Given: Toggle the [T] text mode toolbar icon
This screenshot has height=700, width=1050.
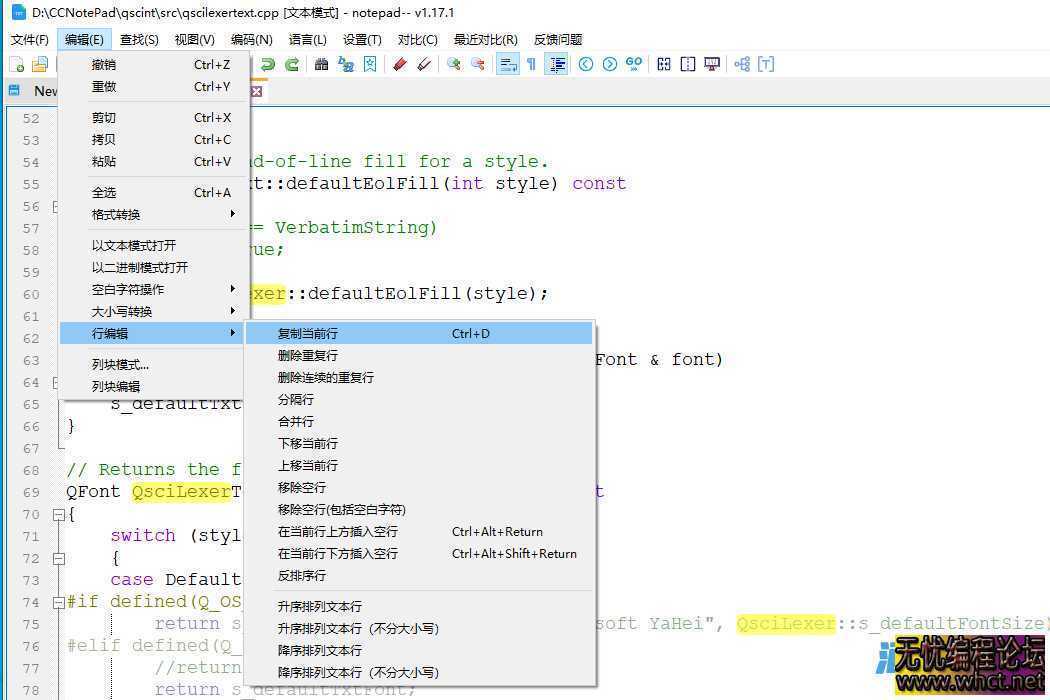Looking at the screenshot, I should pyautogui.click(x=765, y=64).
